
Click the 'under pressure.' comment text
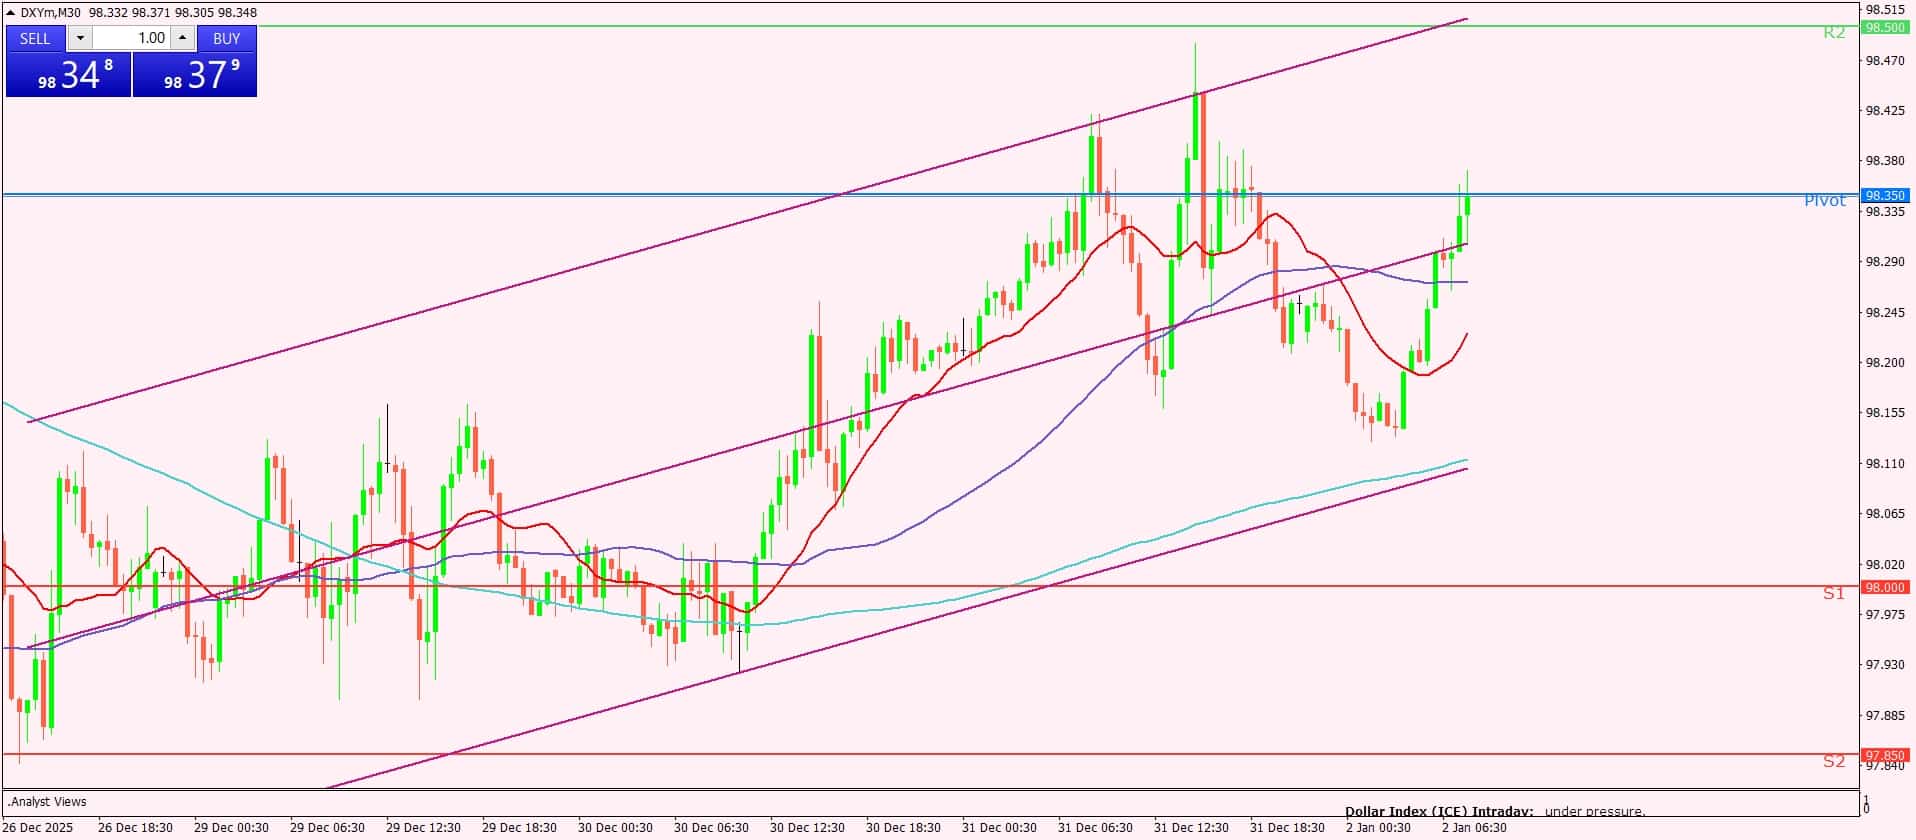1595,812
